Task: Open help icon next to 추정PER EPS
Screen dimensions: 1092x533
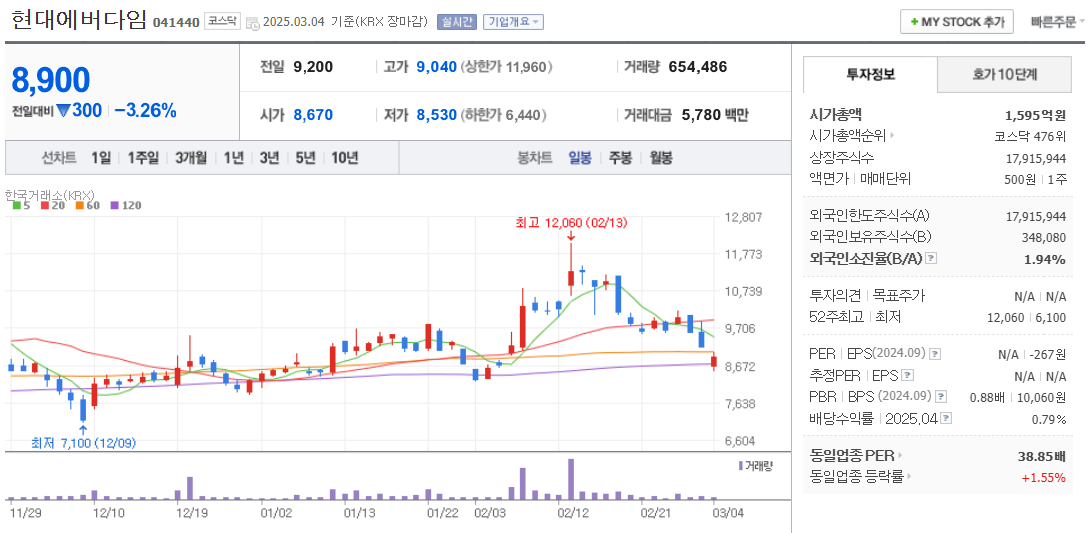Action: click(x=907, y=376)
